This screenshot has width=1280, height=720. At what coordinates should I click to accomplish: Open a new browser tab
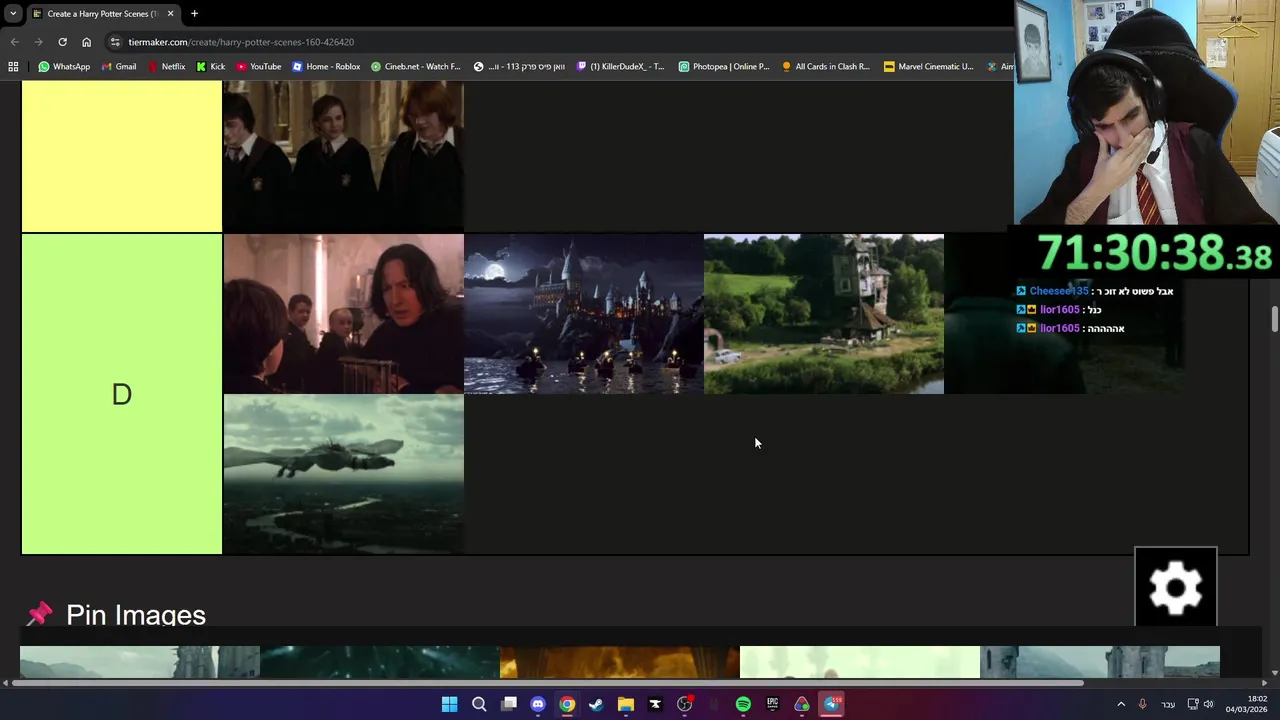point(194,14)
